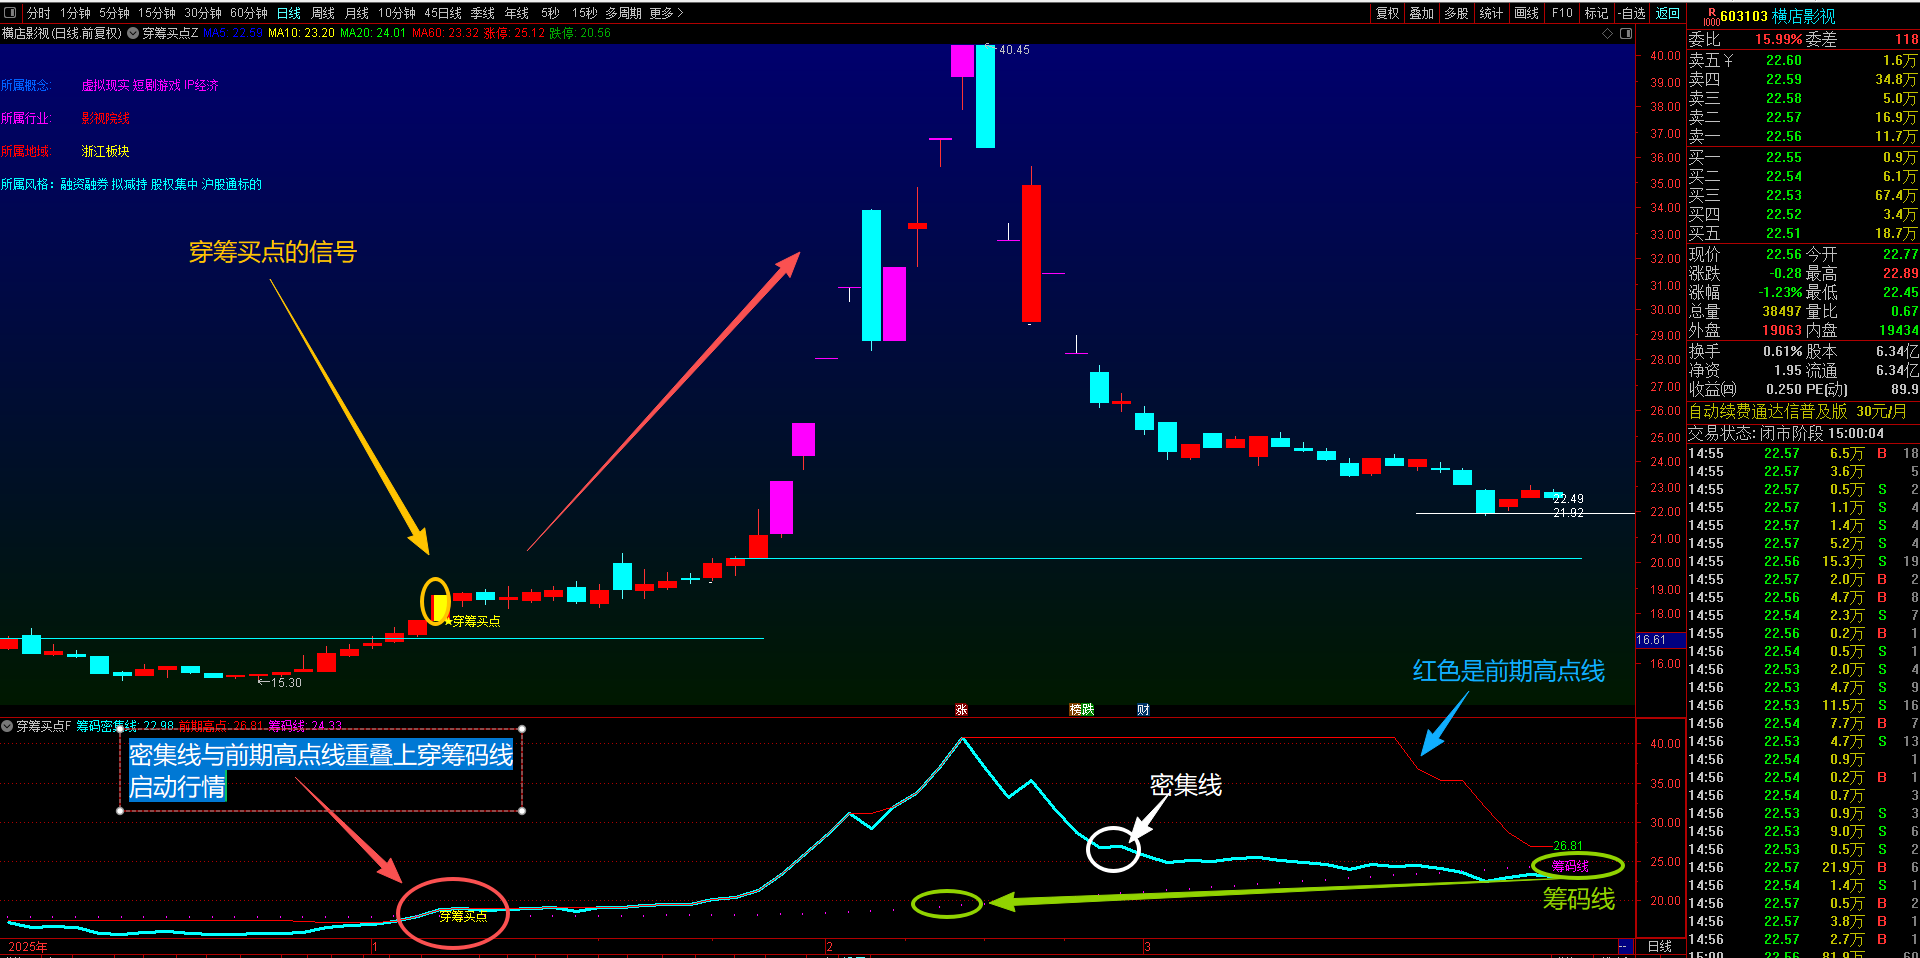1920x958 pixels.
Task: Click the 返回 return button
Action: coord(1668,13)
